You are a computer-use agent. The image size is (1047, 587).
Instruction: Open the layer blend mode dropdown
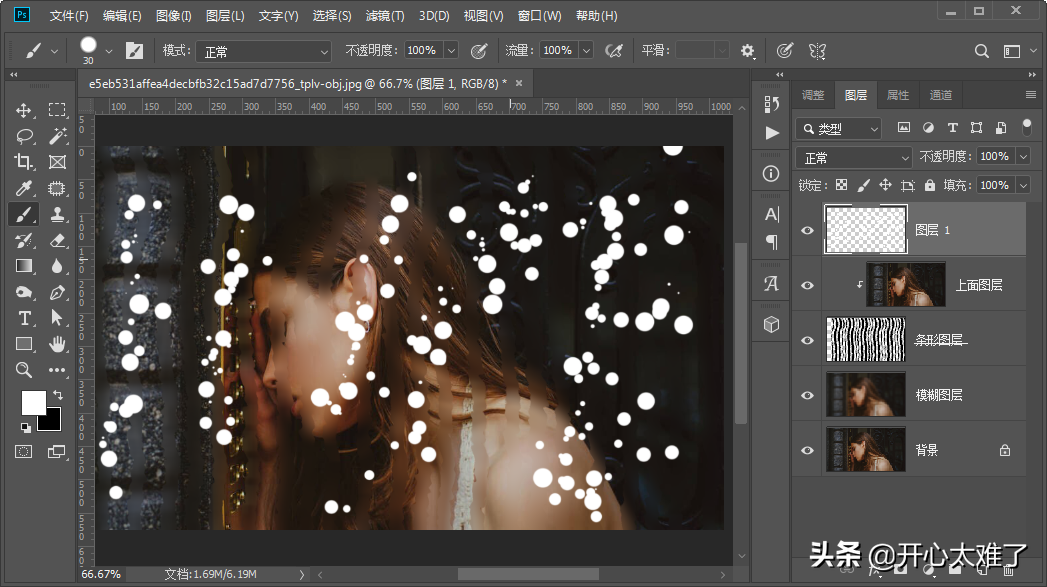pyautogui.click(x=854, y=158)
